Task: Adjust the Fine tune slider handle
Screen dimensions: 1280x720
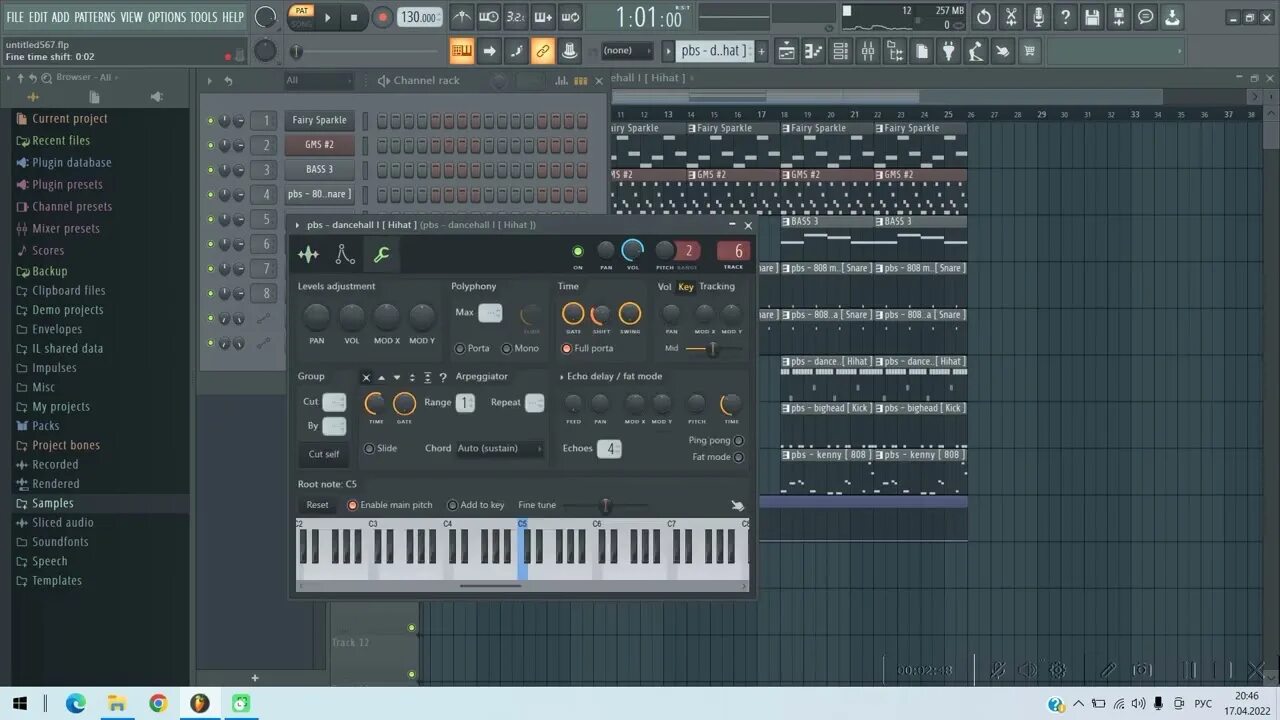Action: [x=605, y=506]
